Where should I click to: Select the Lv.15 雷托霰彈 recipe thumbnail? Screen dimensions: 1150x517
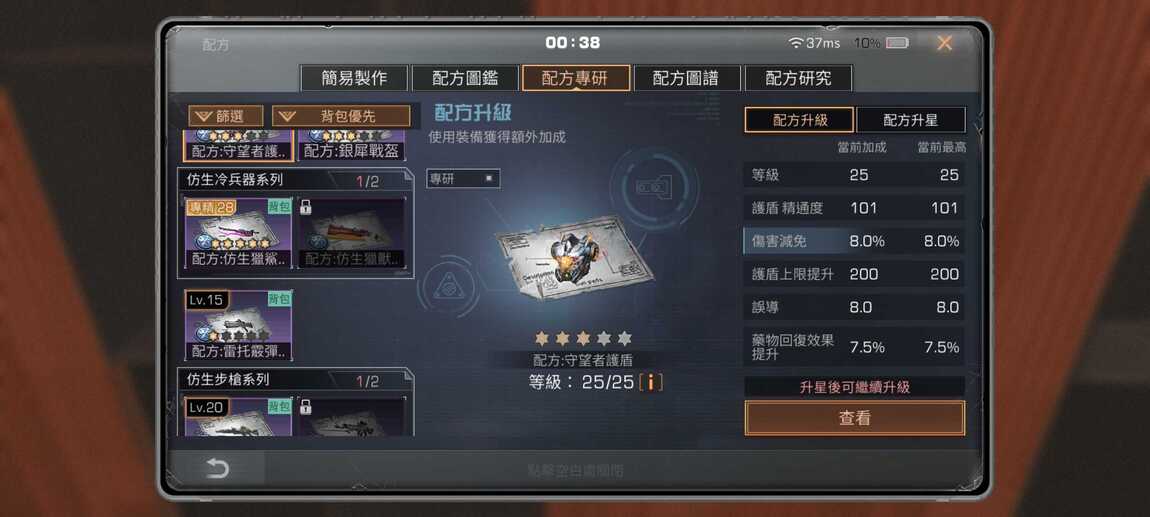pos(238,325)
